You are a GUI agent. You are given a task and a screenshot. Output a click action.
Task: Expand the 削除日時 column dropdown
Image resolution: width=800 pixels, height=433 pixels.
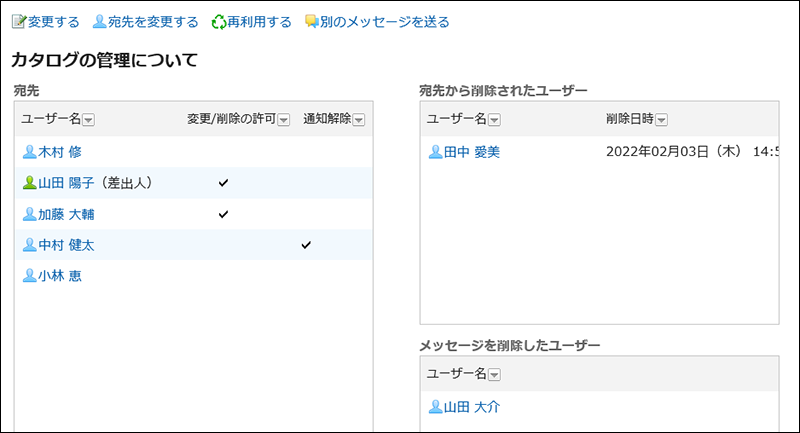[661, 120]
